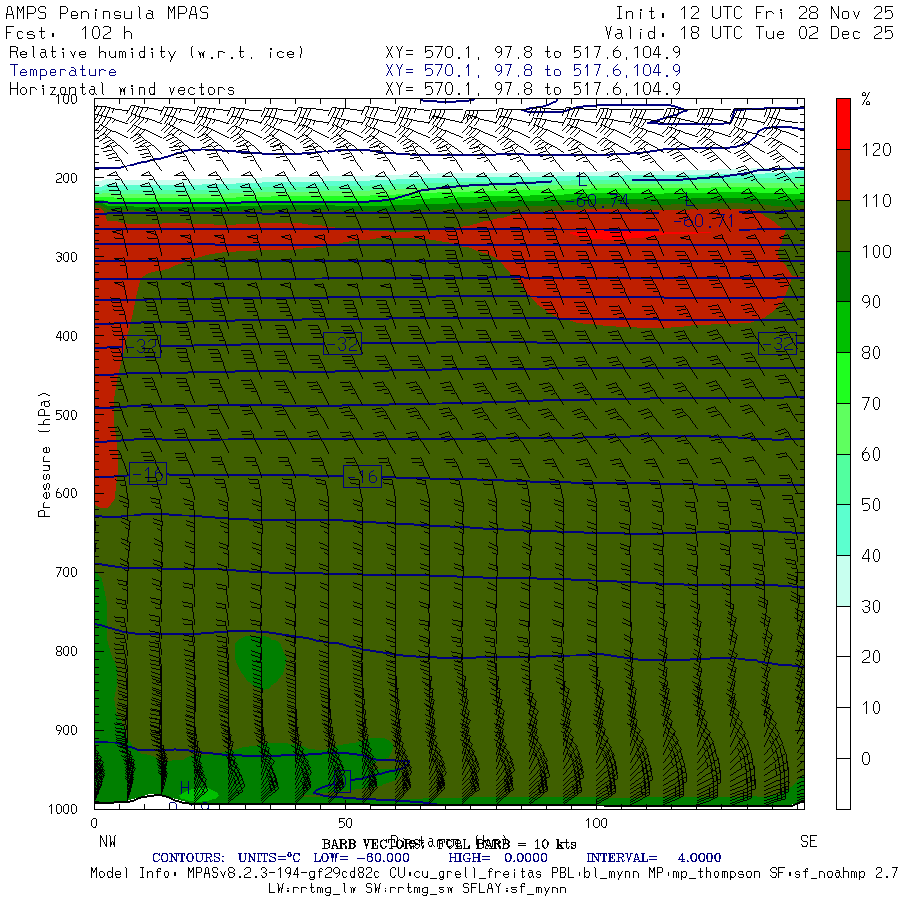
Task: Select the '%' unit label above the colorbar
Action: pyautogui.click(x=866, y=99)
